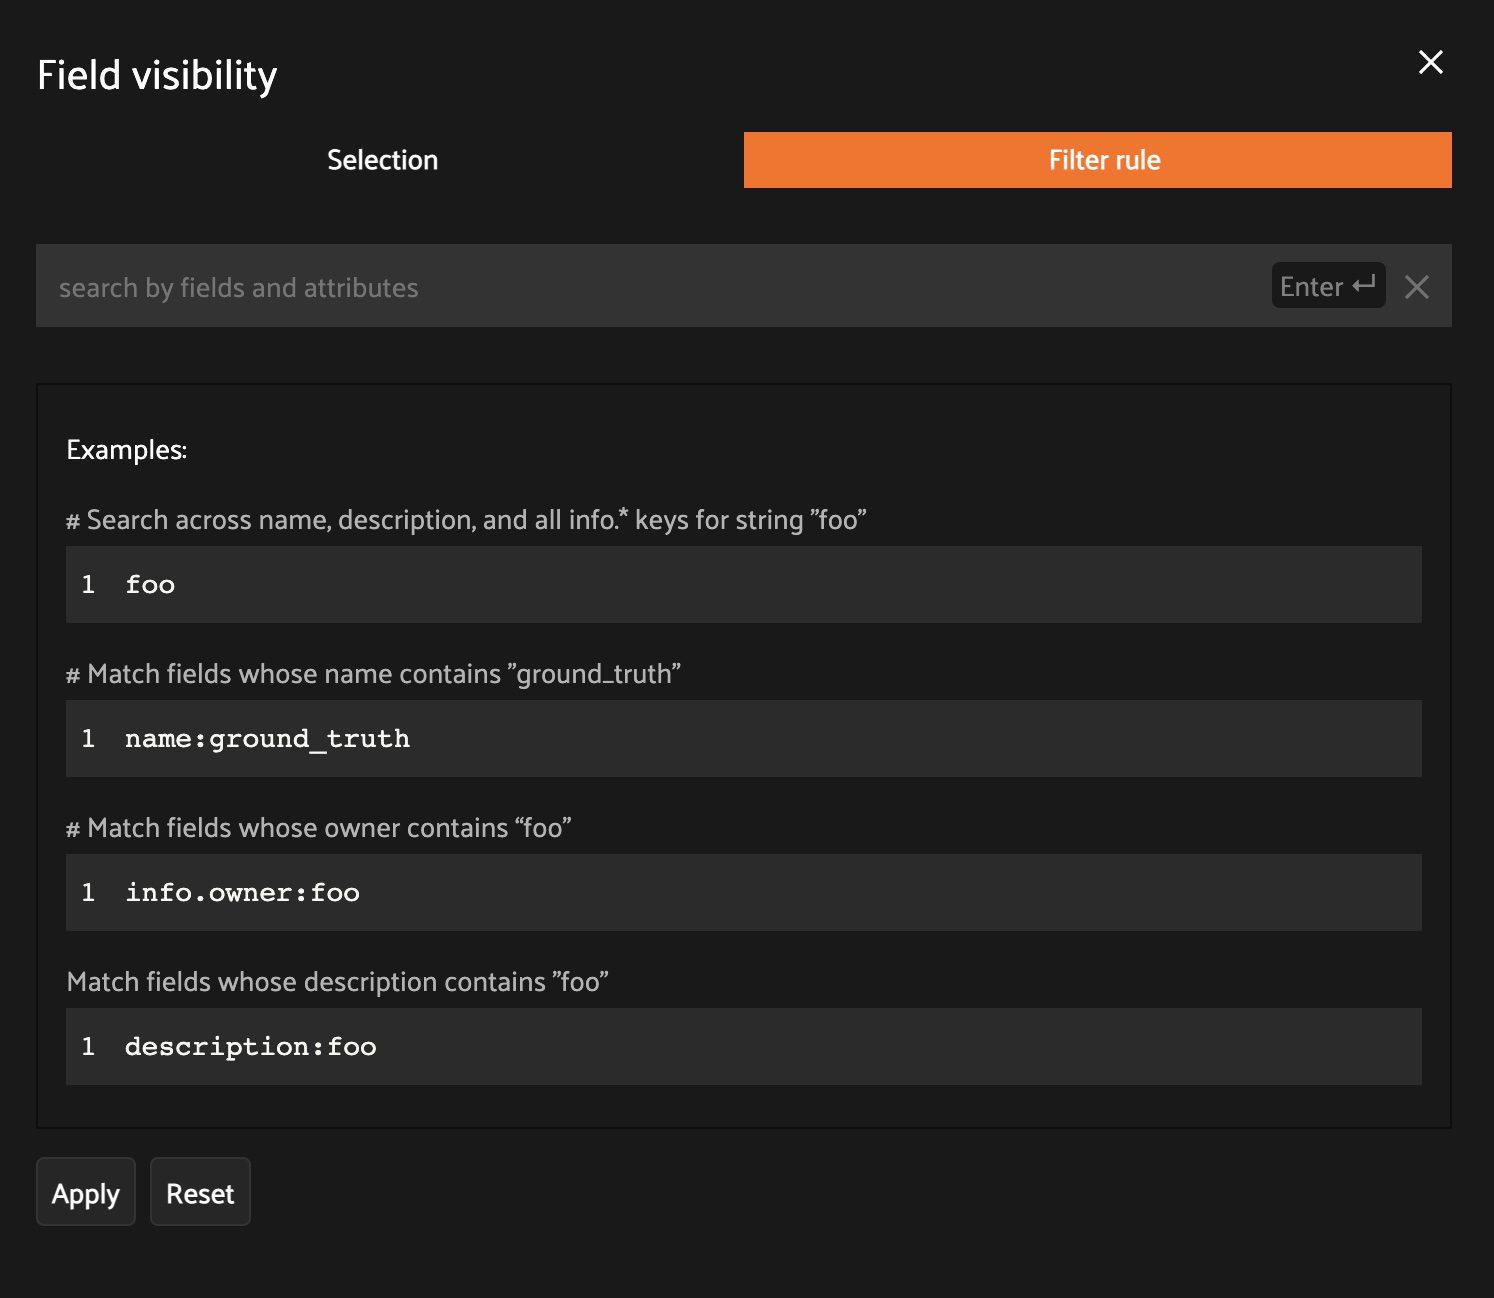
Task: Select the name:ground_truth example
Action: 744,738
